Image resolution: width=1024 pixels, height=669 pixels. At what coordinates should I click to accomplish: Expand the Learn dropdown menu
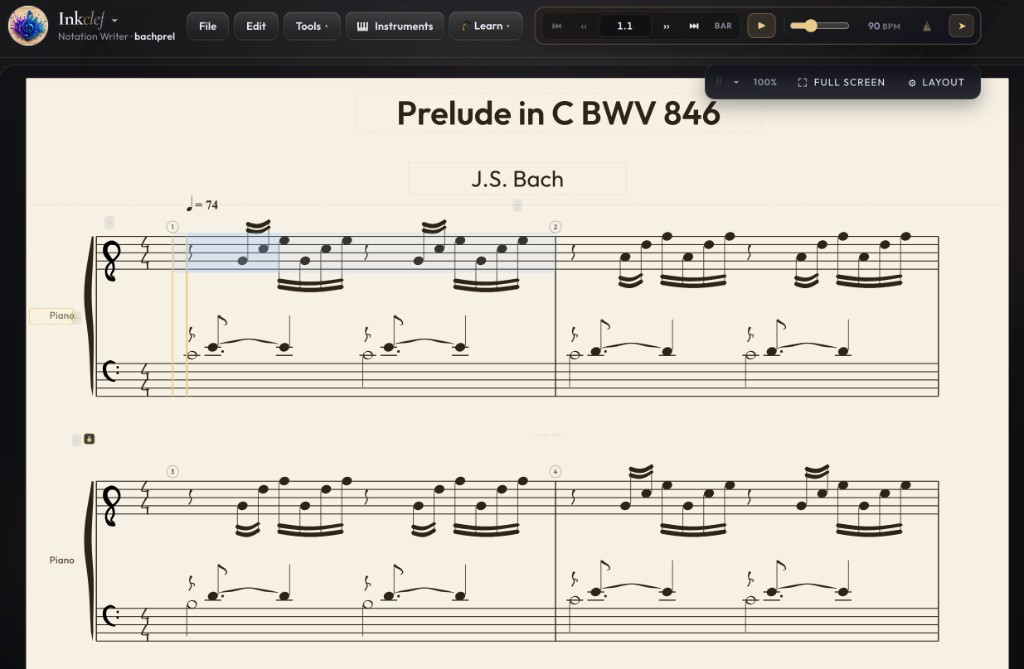pyautogui.click(x=485, y=26)
